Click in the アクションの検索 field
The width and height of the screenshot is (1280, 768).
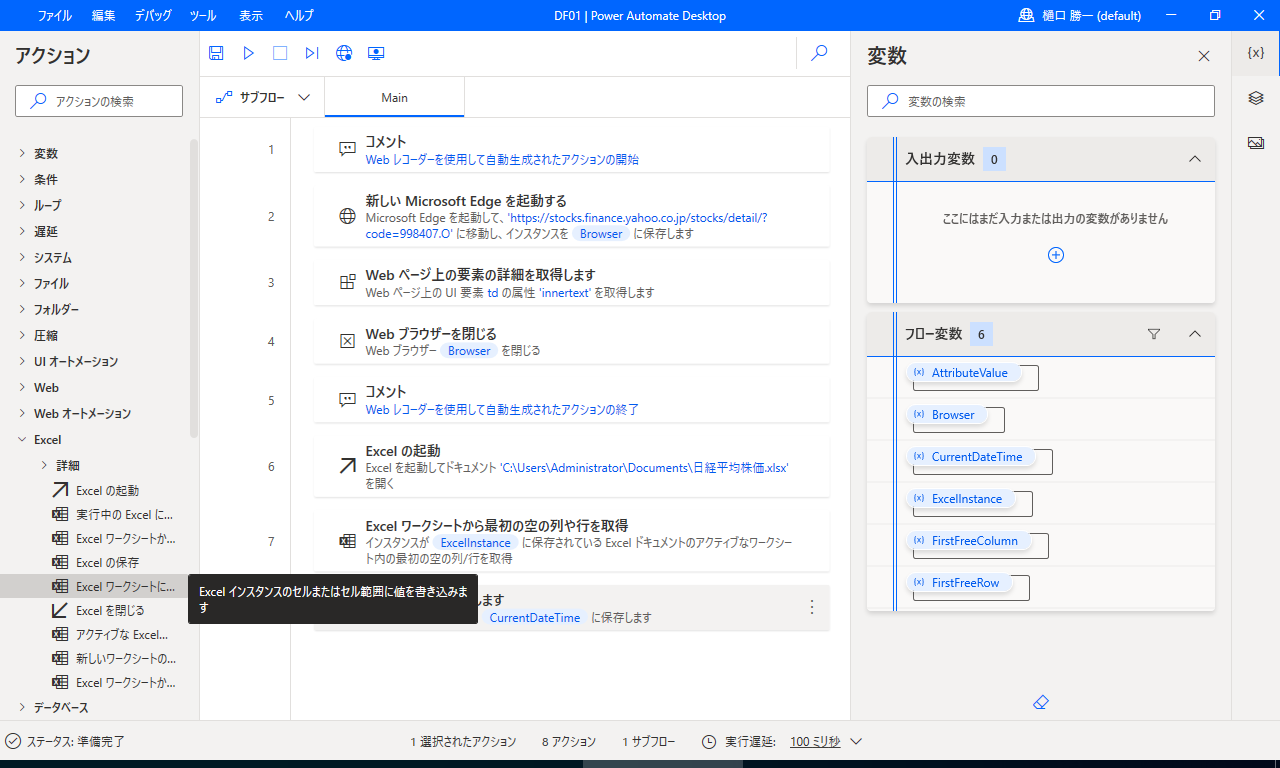pyautogui.click(x=99, y=101)
